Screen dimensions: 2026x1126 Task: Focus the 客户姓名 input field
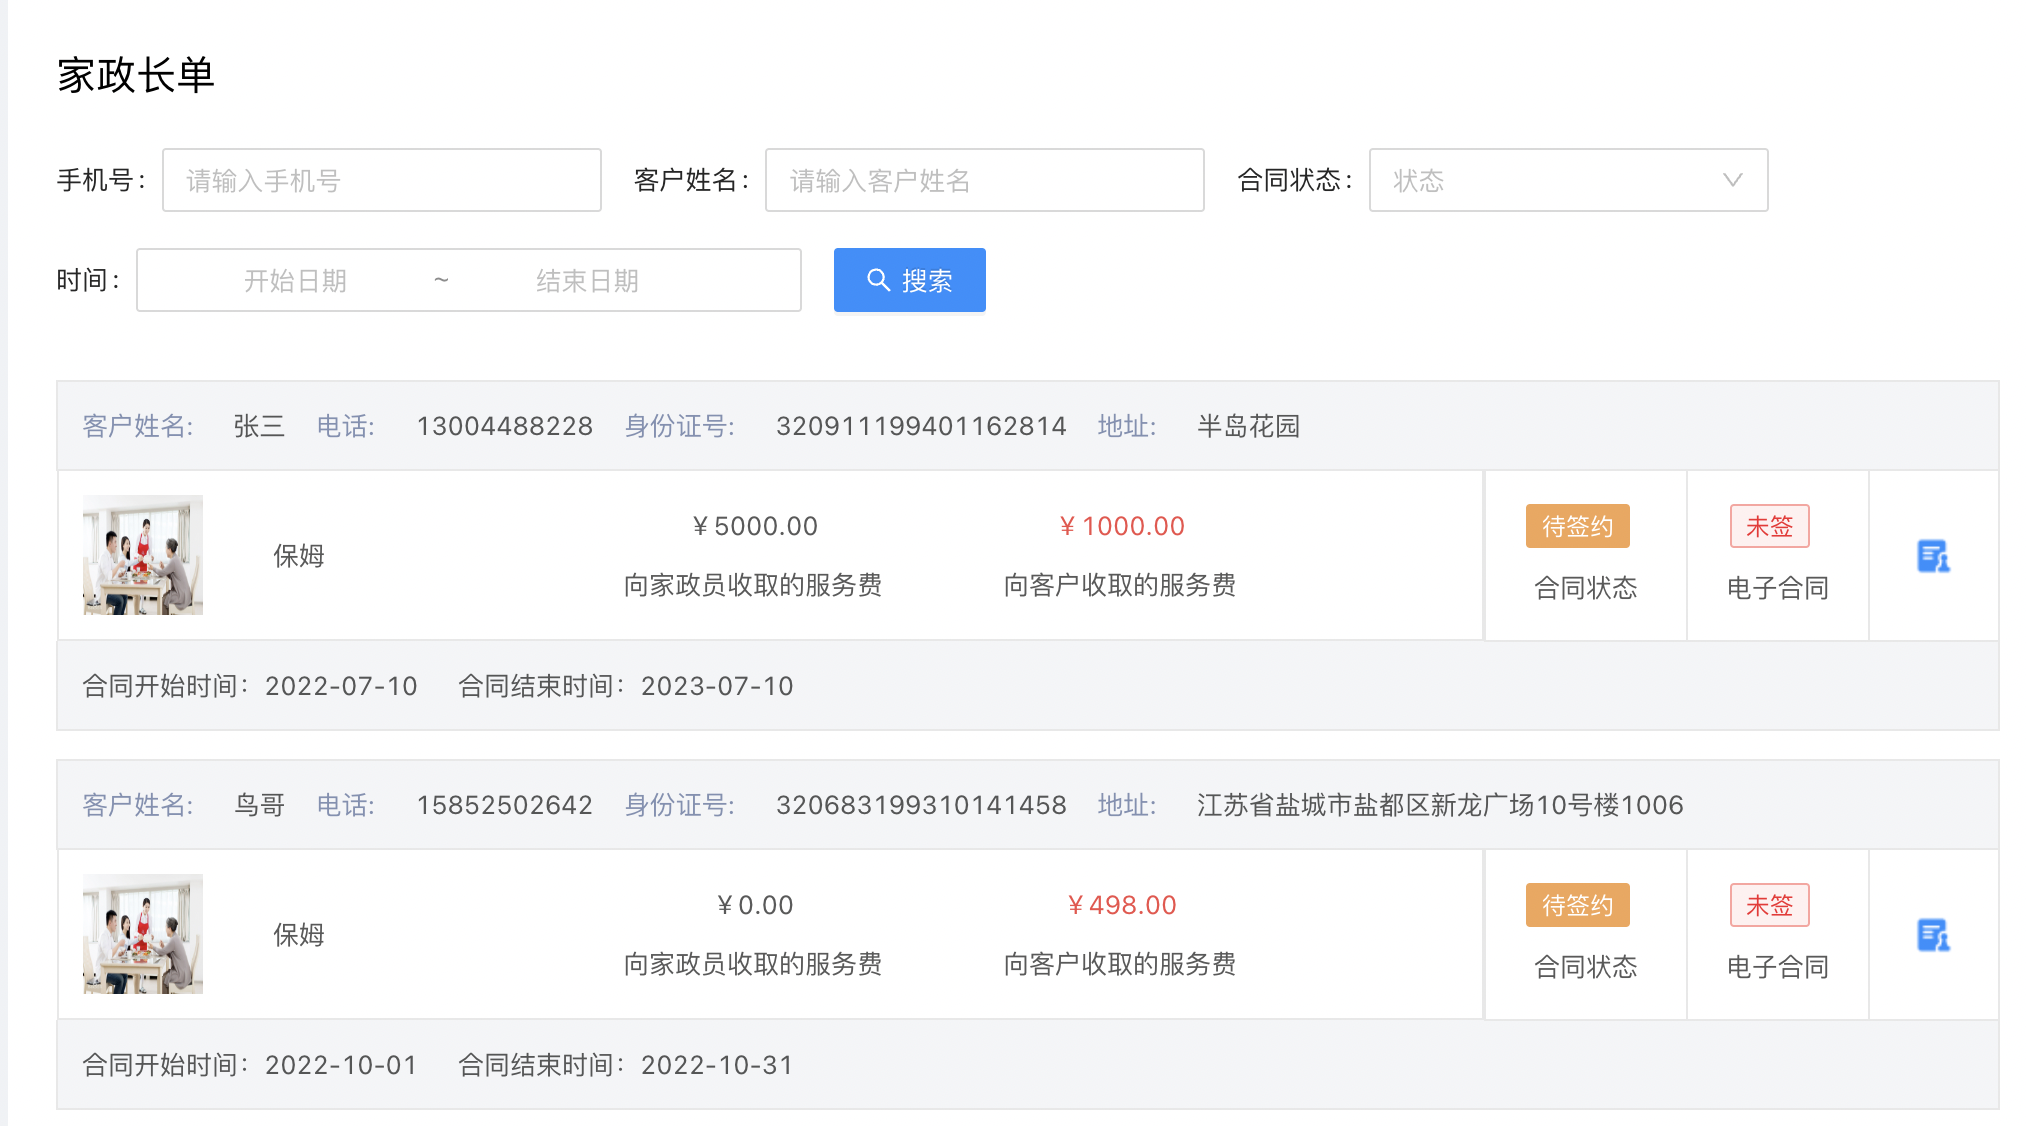click(x=983, y=180)
